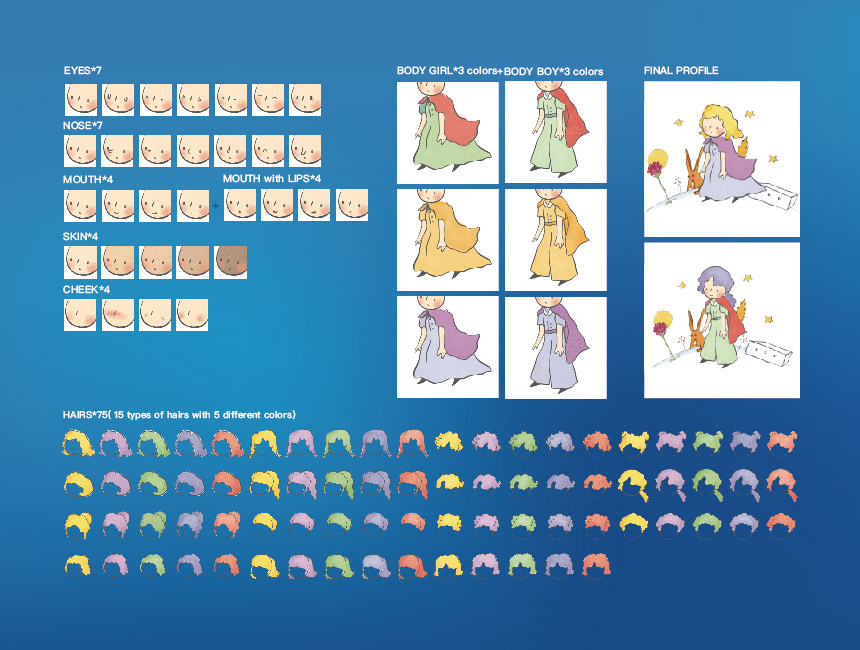Pick the sixth hair, yellow, in bottom hairs row

pos(265,566)
